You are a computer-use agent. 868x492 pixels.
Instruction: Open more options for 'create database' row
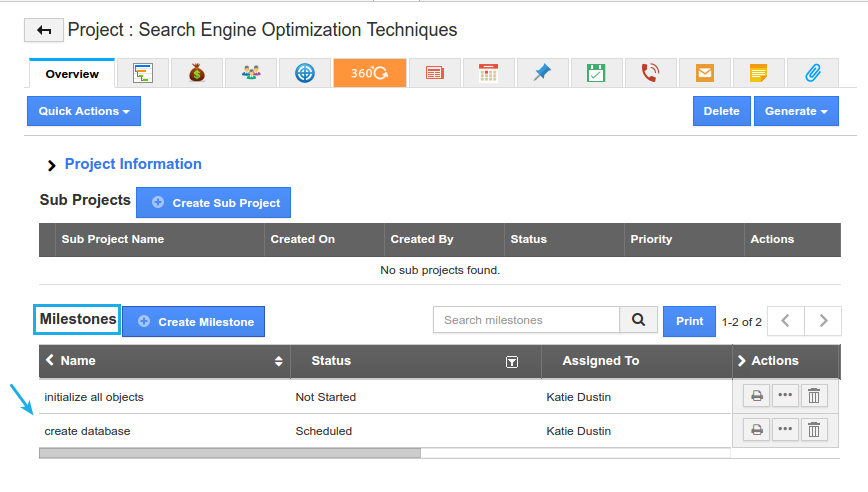[785, 430]
